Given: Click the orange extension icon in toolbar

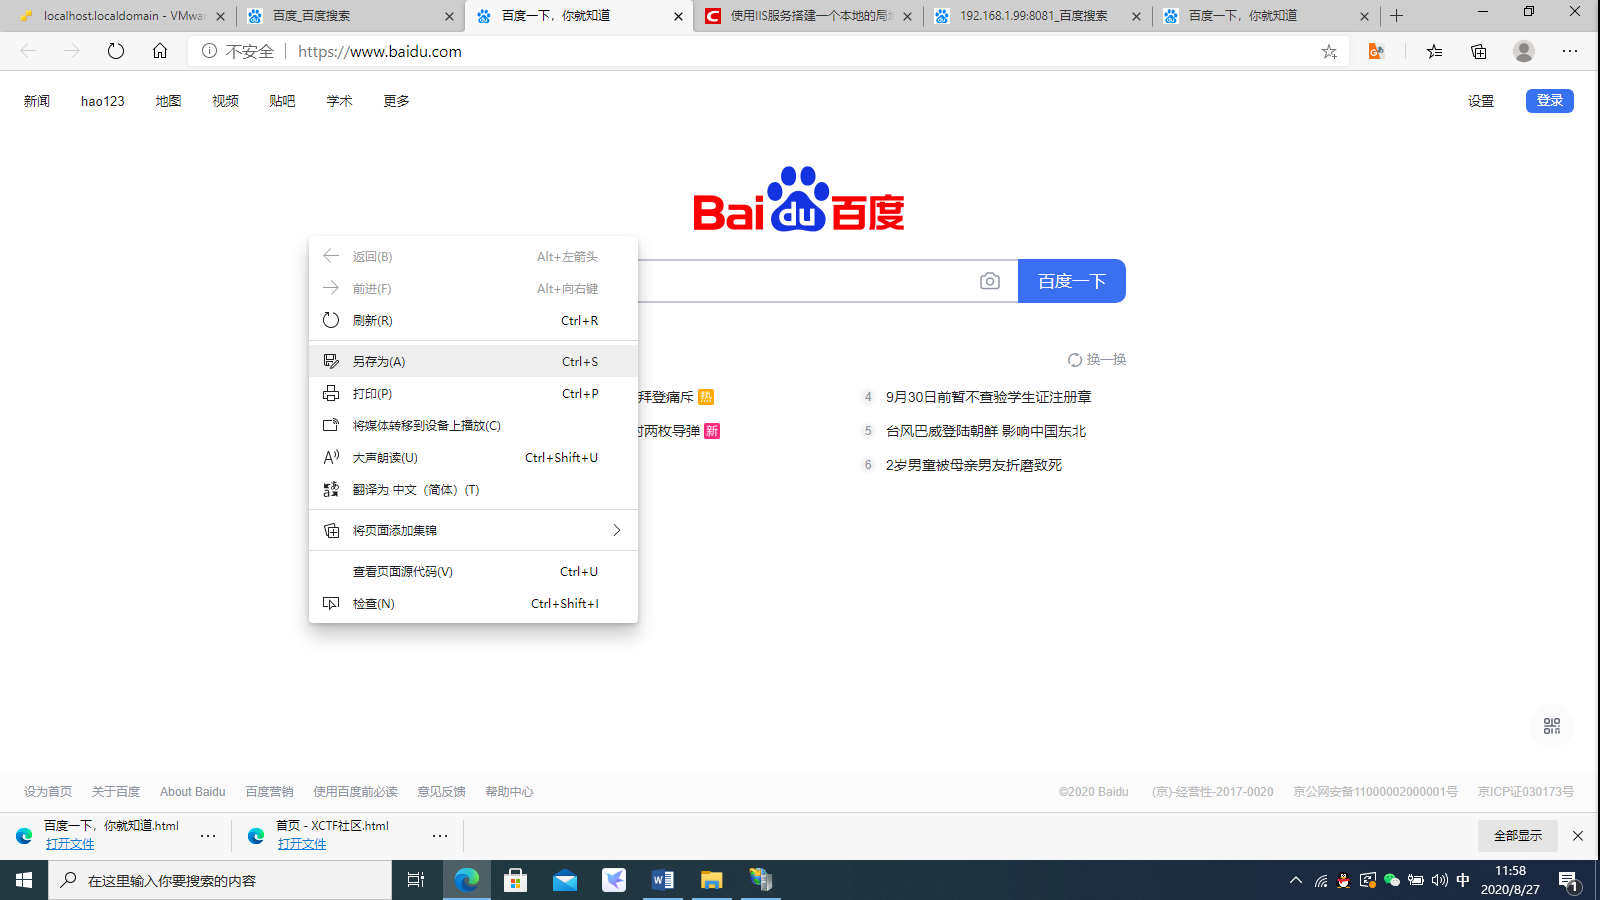Looking at the screenshot, I should click(1376, 51).
